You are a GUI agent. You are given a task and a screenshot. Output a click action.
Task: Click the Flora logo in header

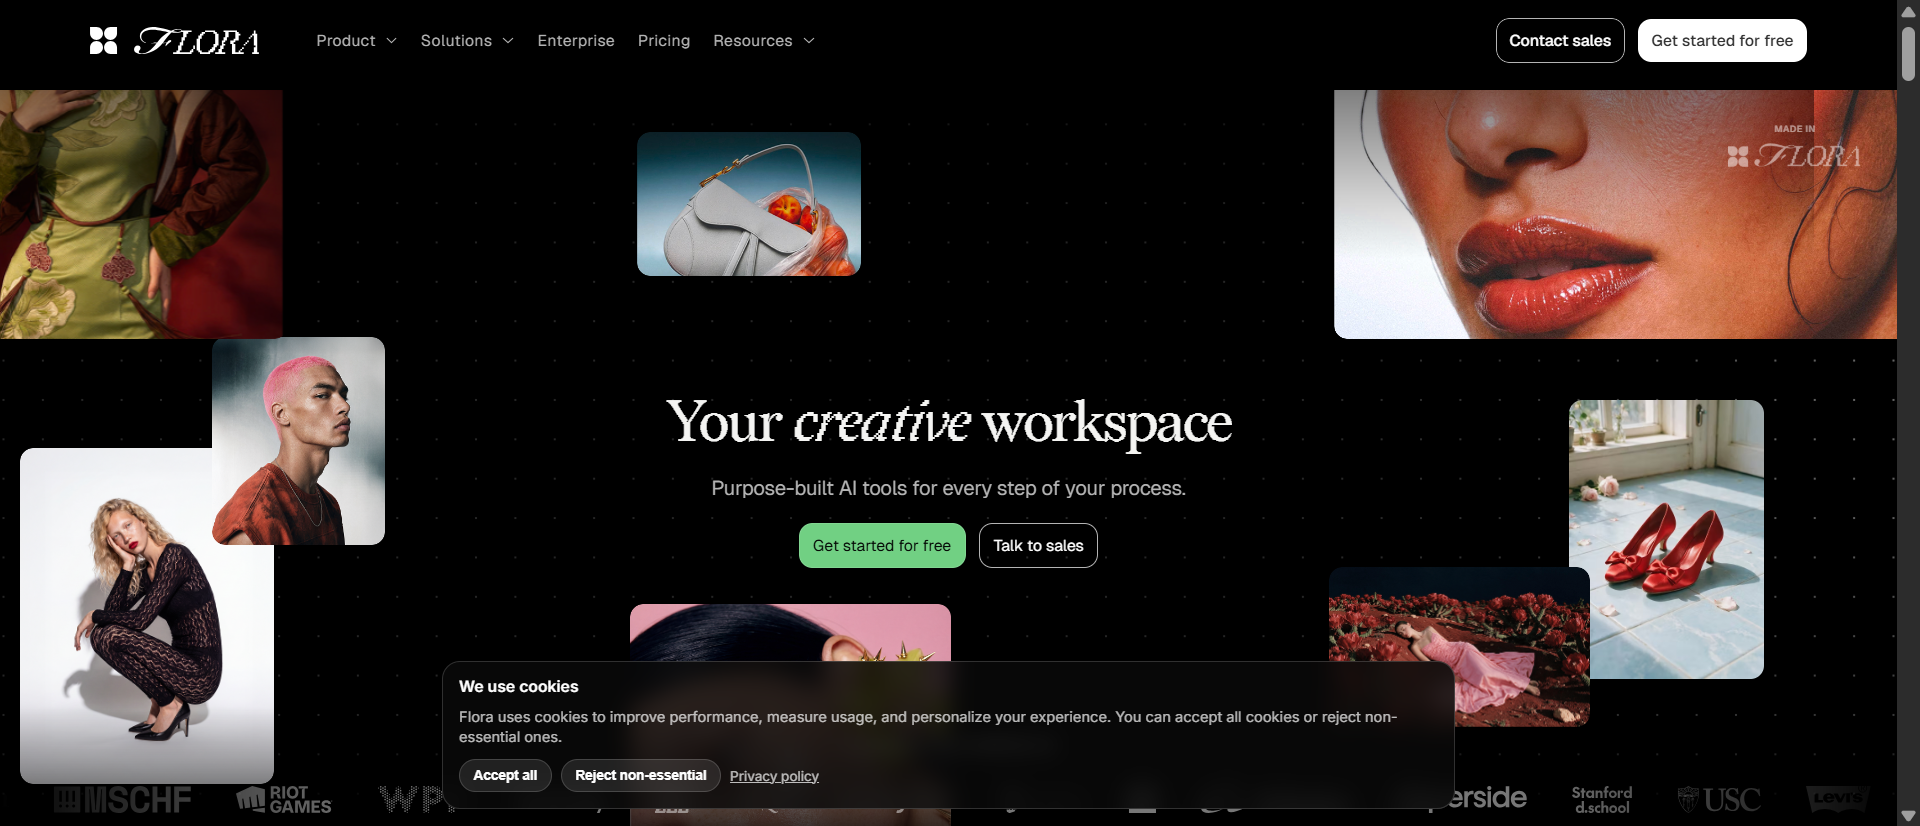click(x=174, y=41)
